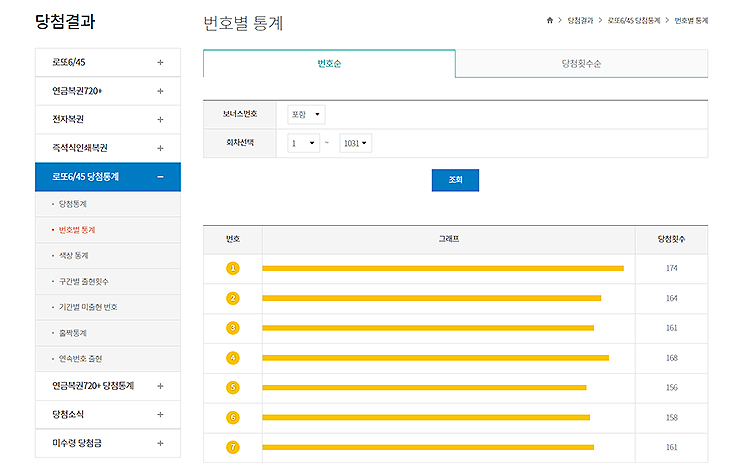This screenshot has height=463, width=740.
Task: Open 전자복권 sidebar menu
Action: [x=108, y=119]
